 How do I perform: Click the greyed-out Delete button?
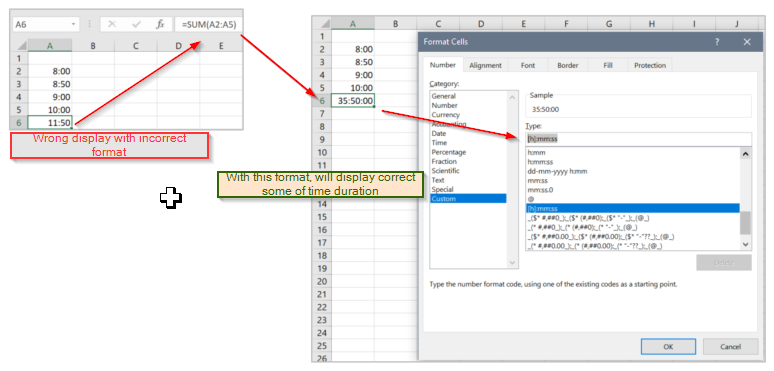724,262
